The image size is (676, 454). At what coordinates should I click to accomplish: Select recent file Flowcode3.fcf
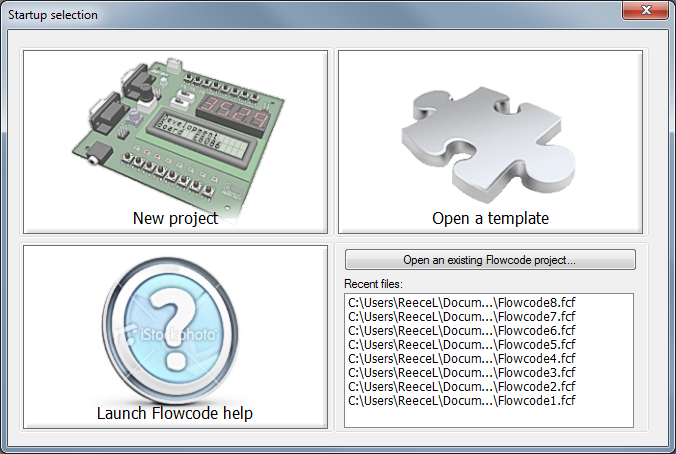coord(462,373)
